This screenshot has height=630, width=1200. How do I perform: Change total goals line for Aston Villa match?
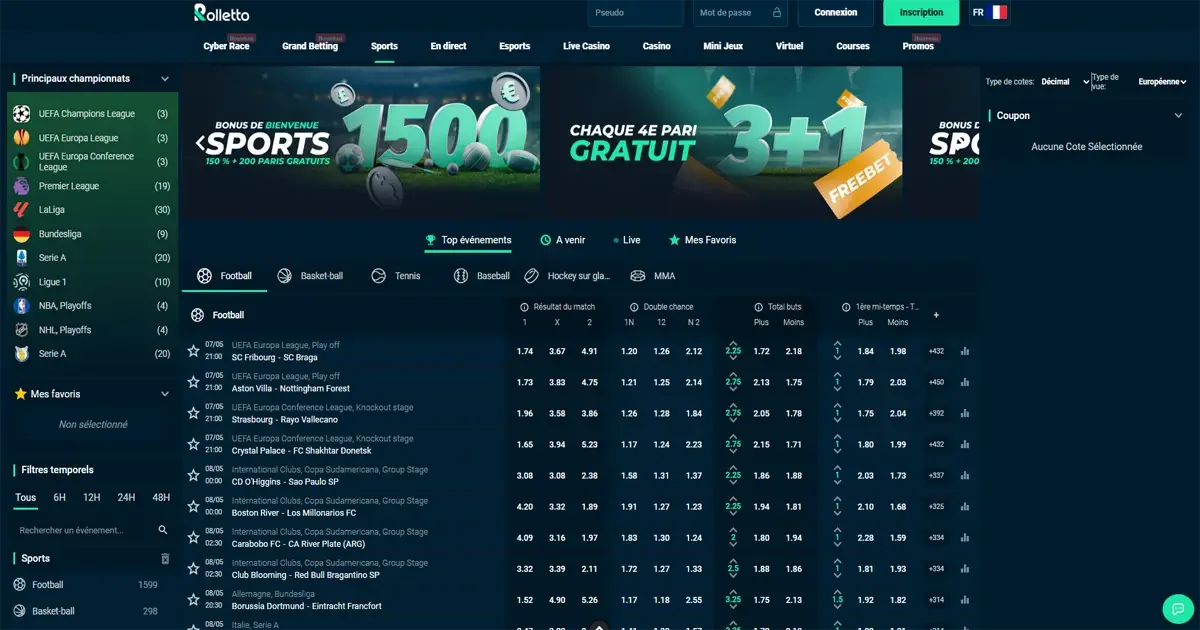(733, 382)
